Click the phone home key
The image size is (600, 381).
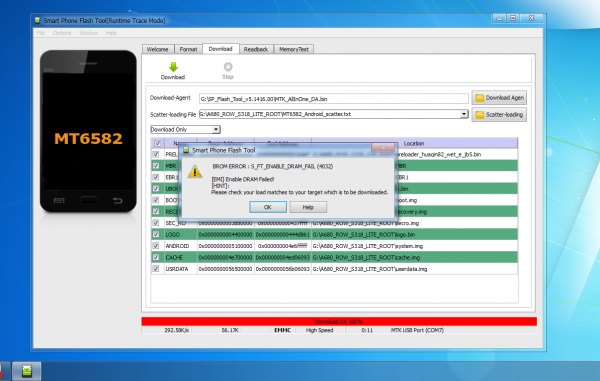point(88,200)
